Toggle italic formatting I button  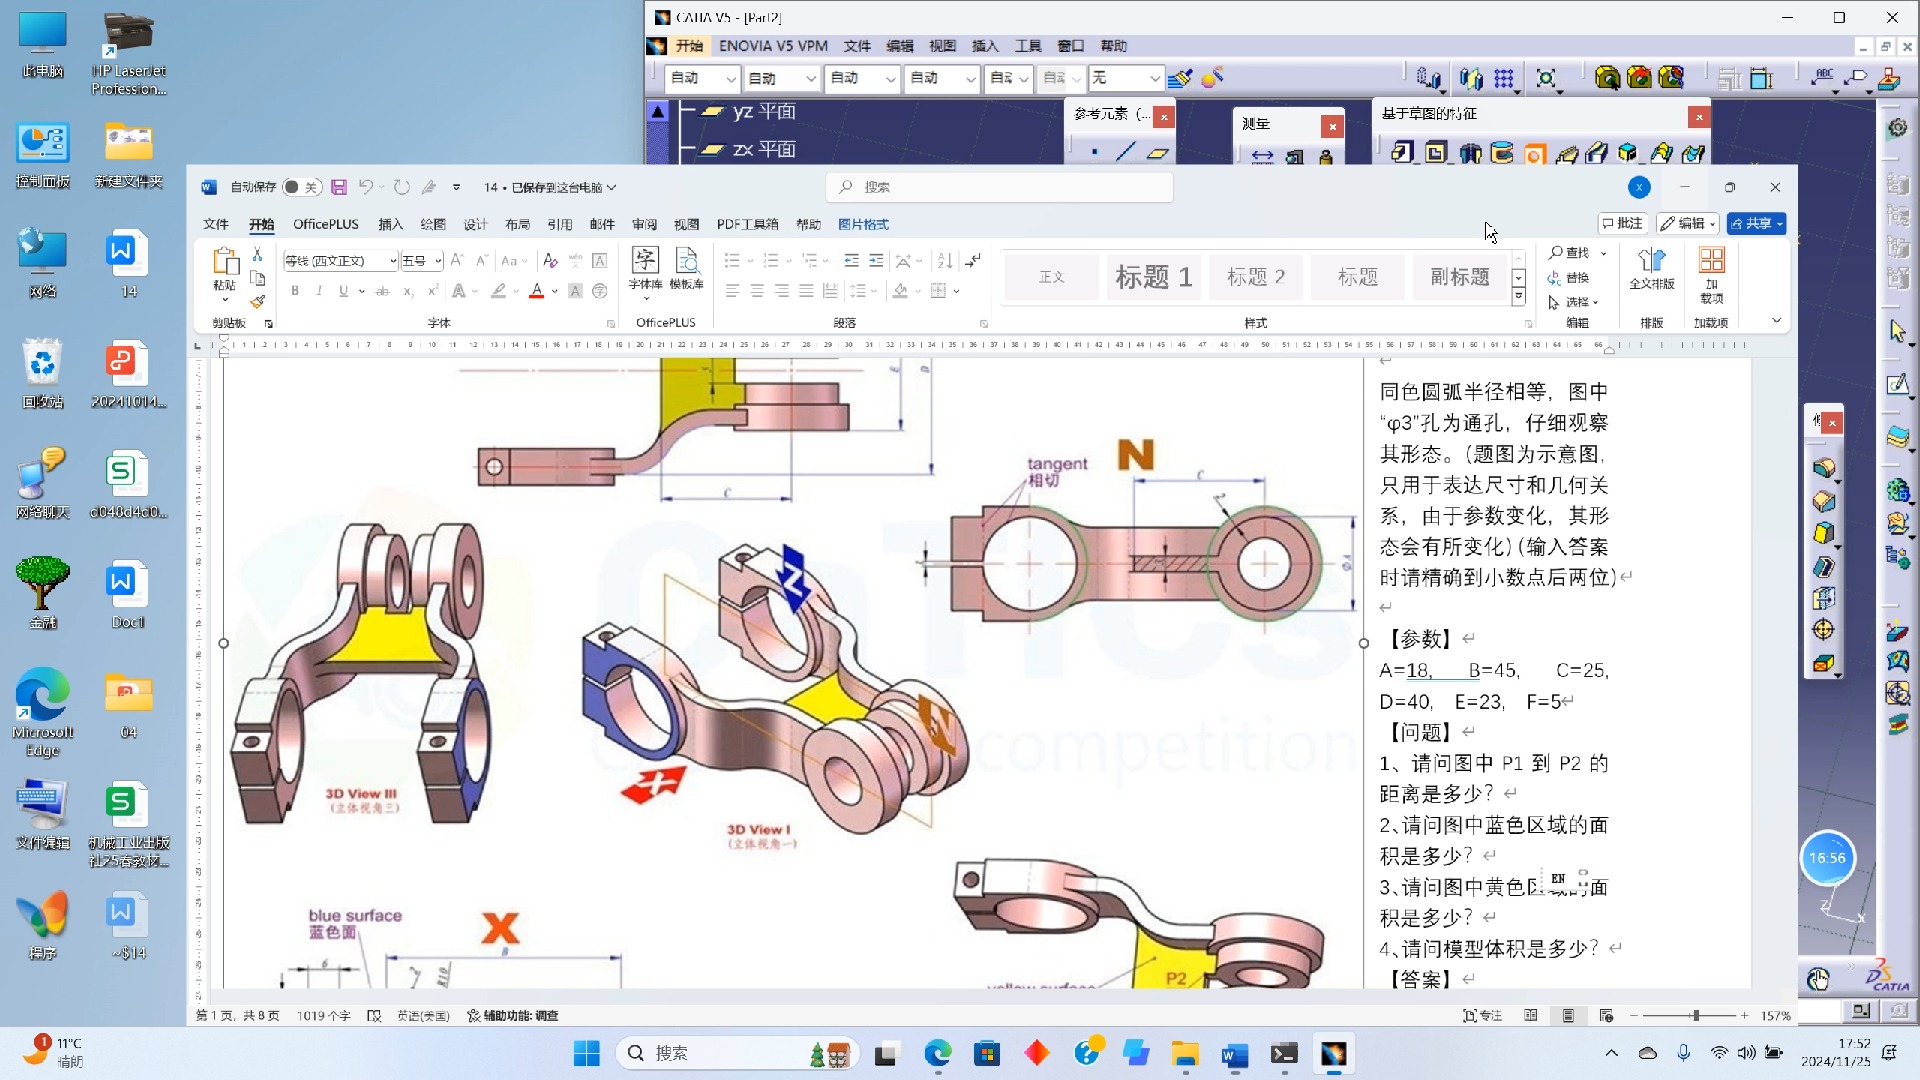(319, 291)
